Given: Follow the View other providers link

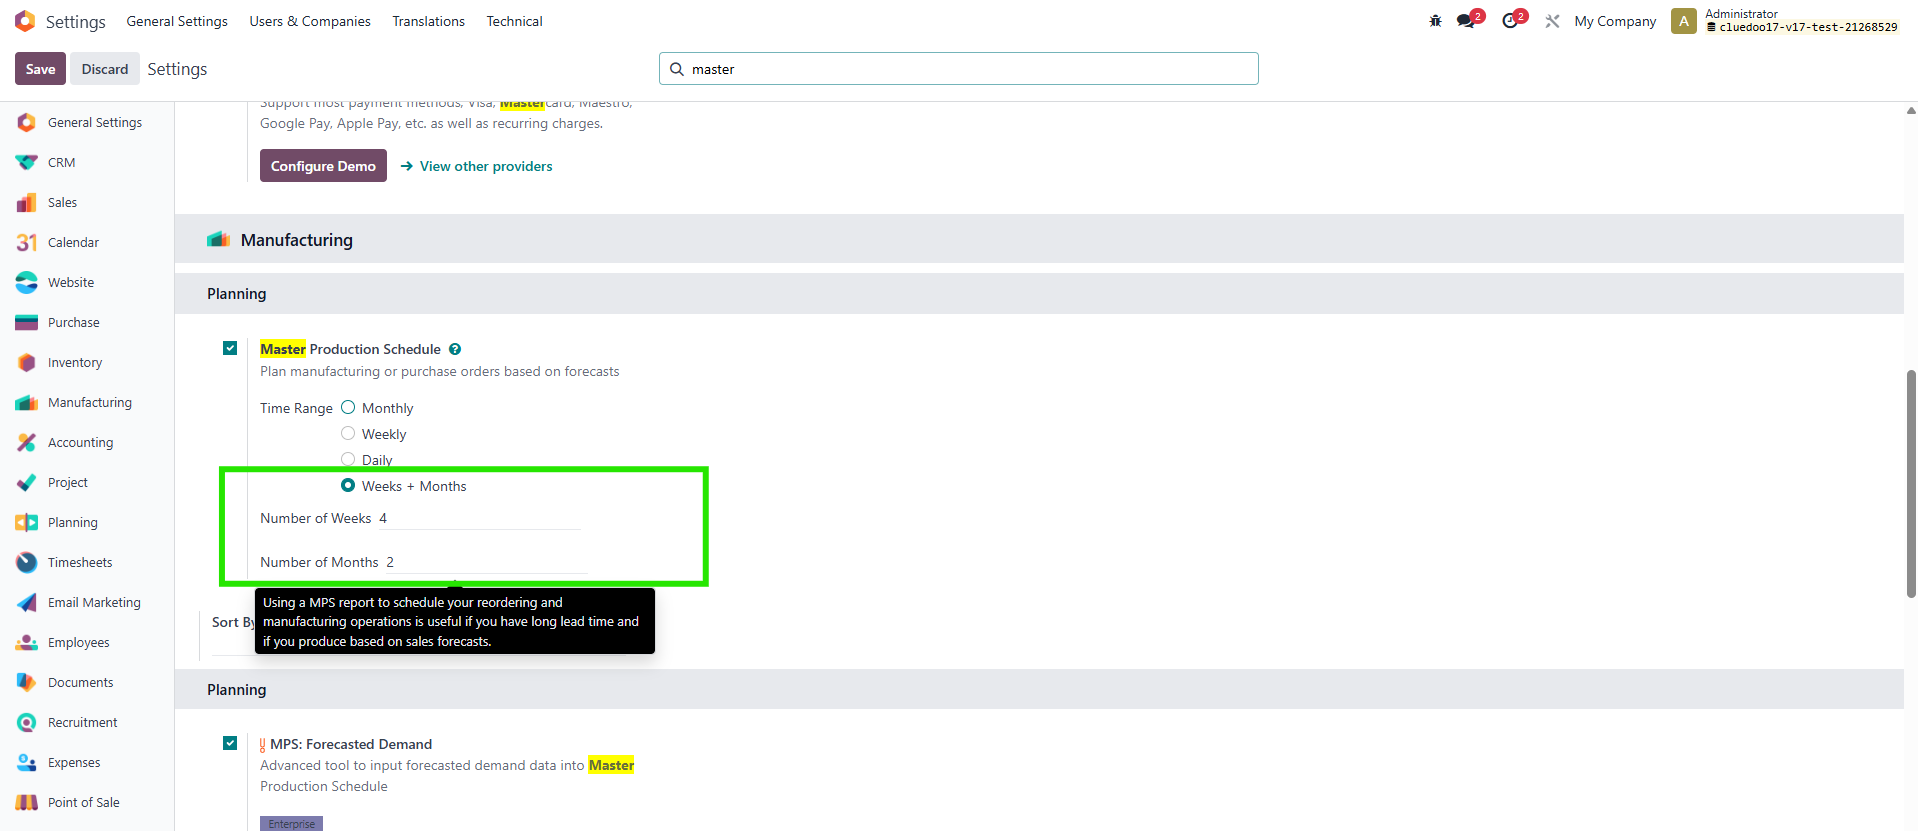Looking at the screenshot, I should pyautogui.click(x=485, y=166).
